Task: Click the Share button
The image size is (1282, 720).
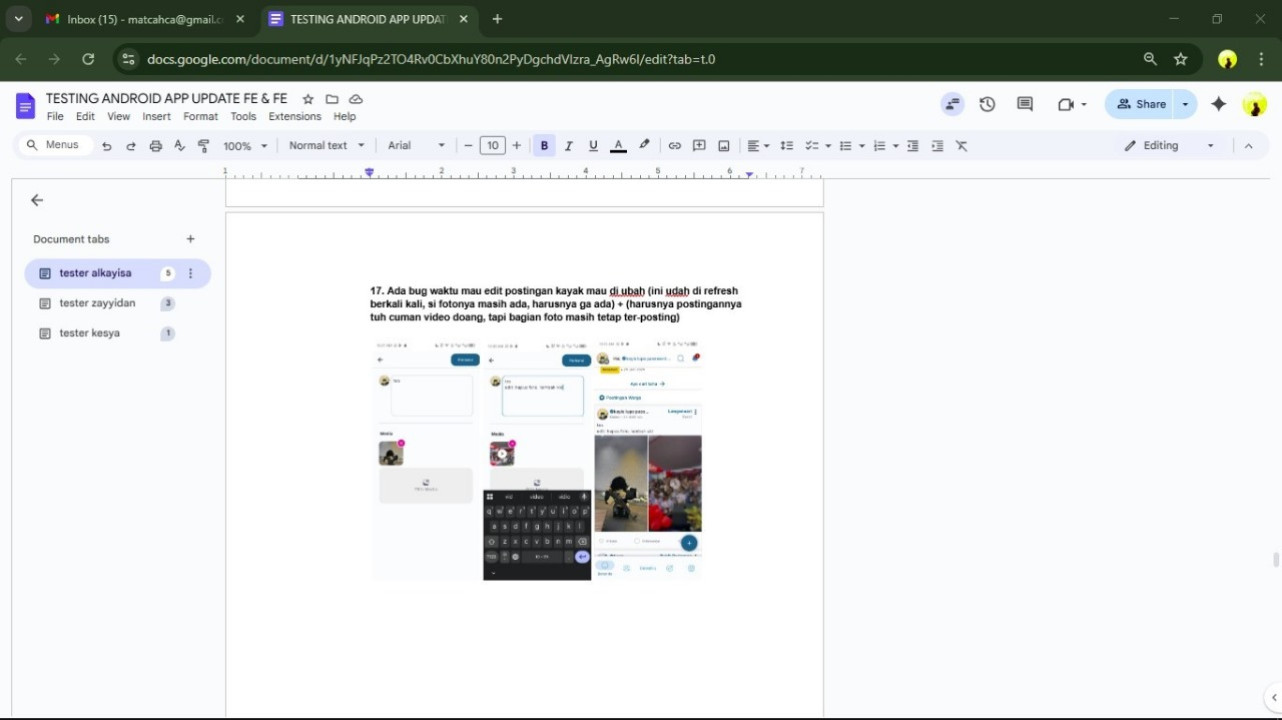Action: [x=1141, y=104]
